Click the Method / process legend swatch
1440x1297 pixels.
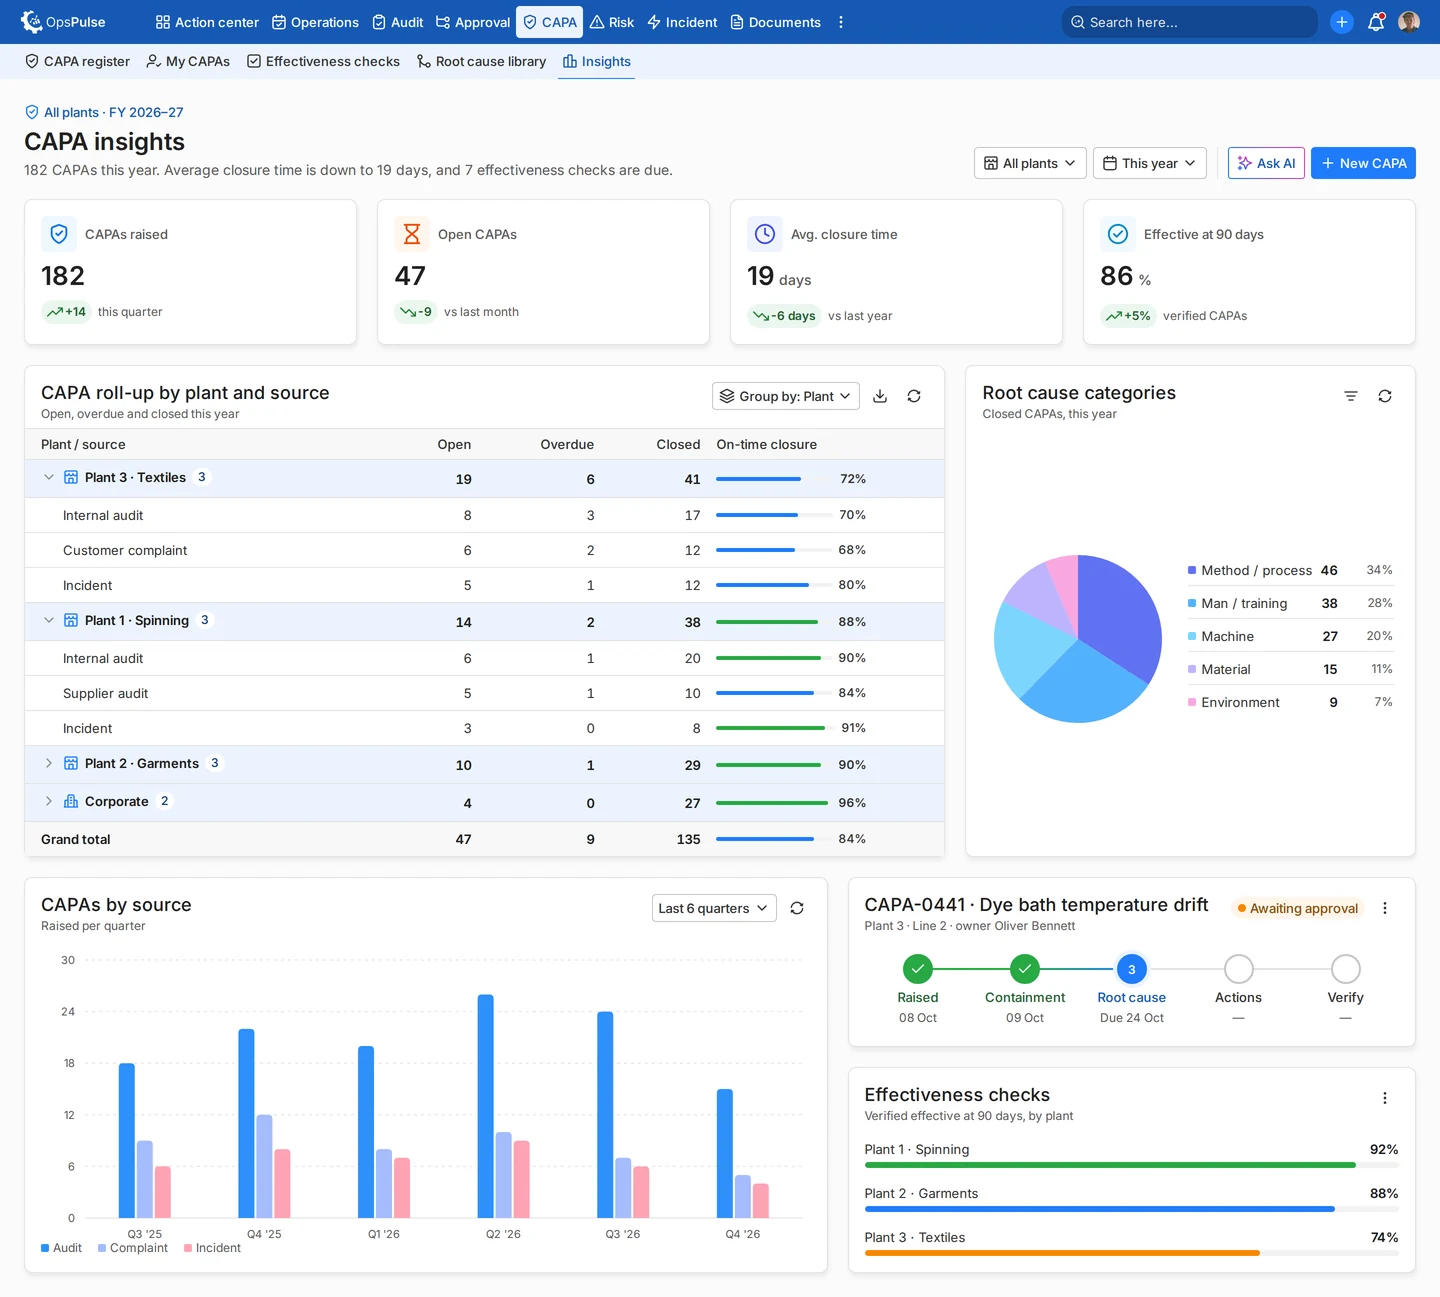click(1192, 570)
